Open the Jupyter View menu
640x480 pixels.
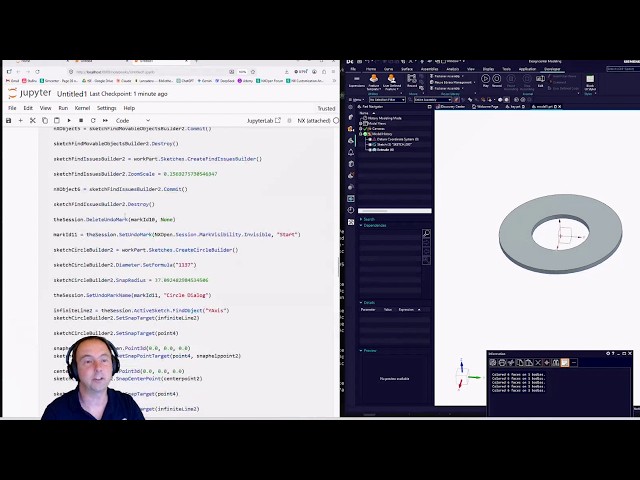click(45, 108)
